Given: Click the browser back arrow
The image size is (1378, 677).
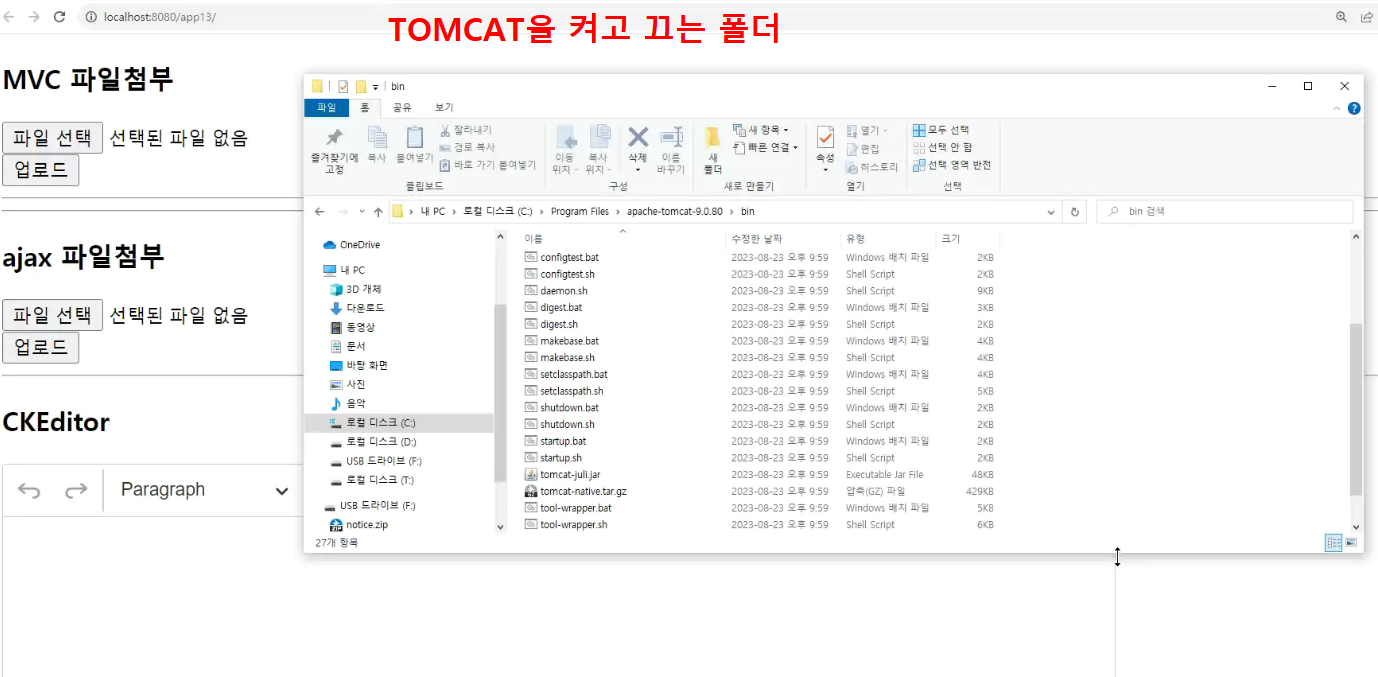Looking at the screenshot, I should 11,17.
